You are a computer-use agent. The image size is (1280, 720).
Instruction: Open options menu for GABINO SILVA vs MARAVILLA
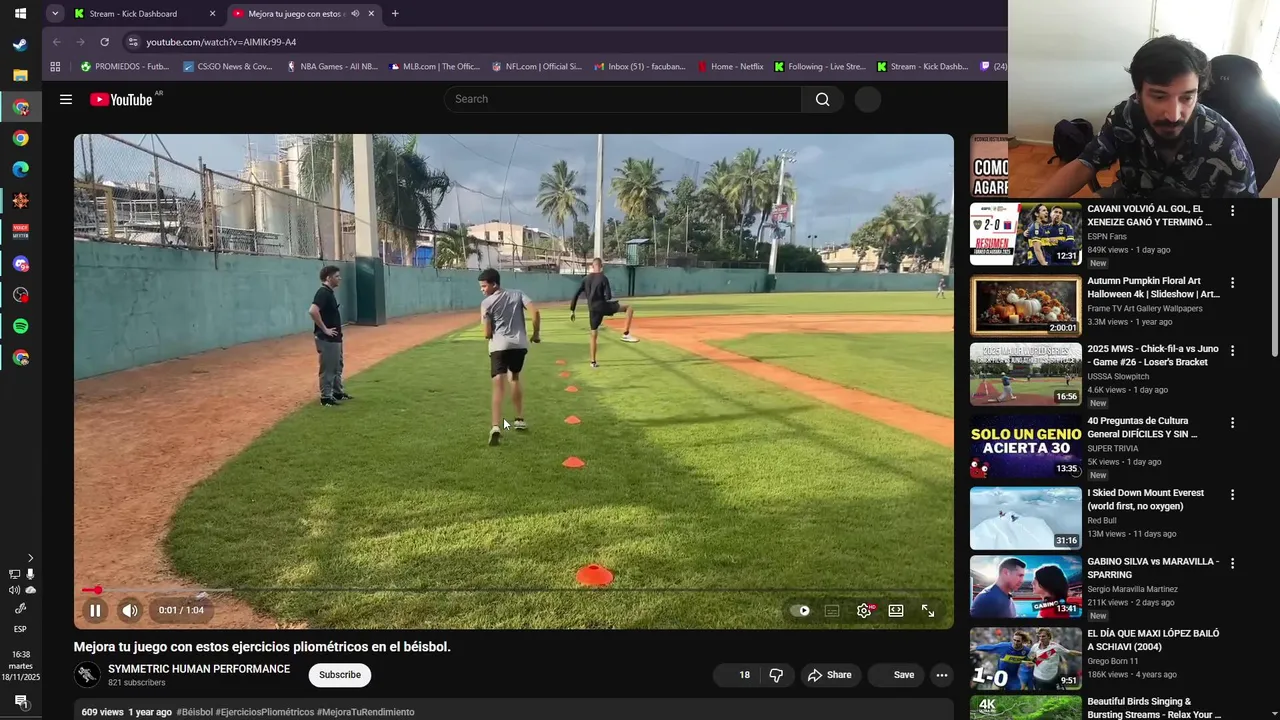pyautogui.click(x=1232, y=564)
